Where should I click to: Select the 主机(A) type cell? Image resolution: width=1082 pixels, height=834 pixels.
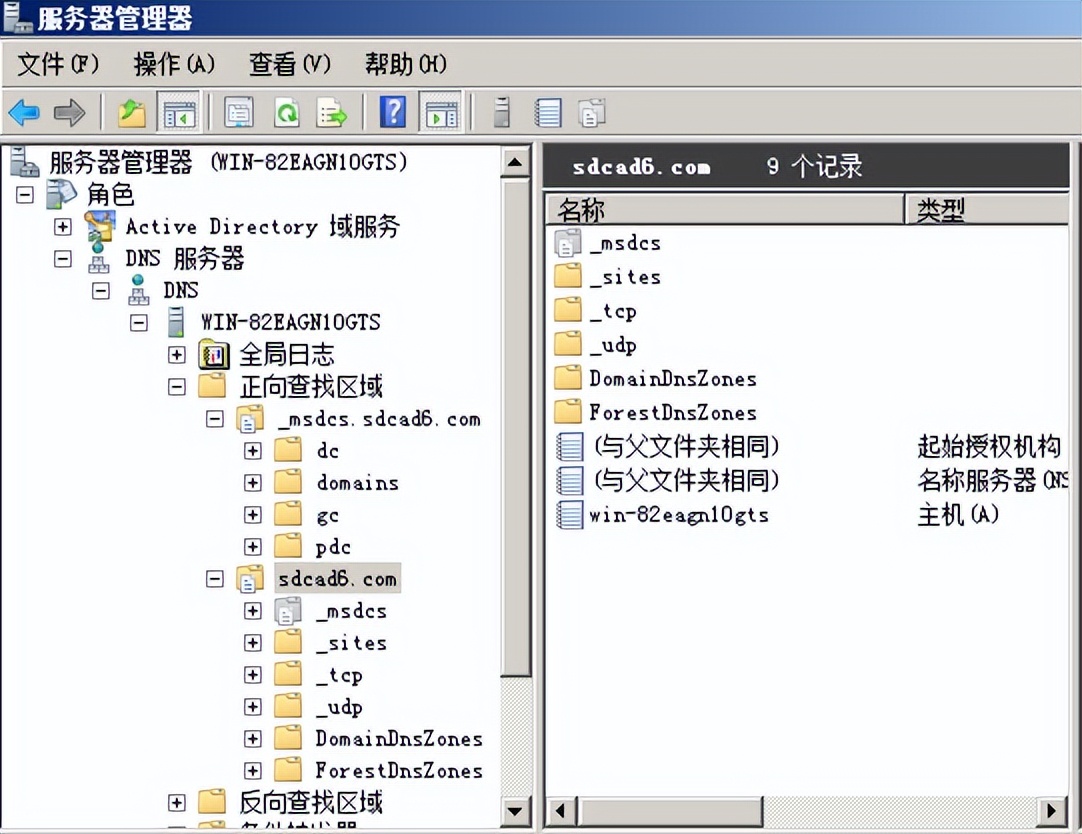coord(958,514)
